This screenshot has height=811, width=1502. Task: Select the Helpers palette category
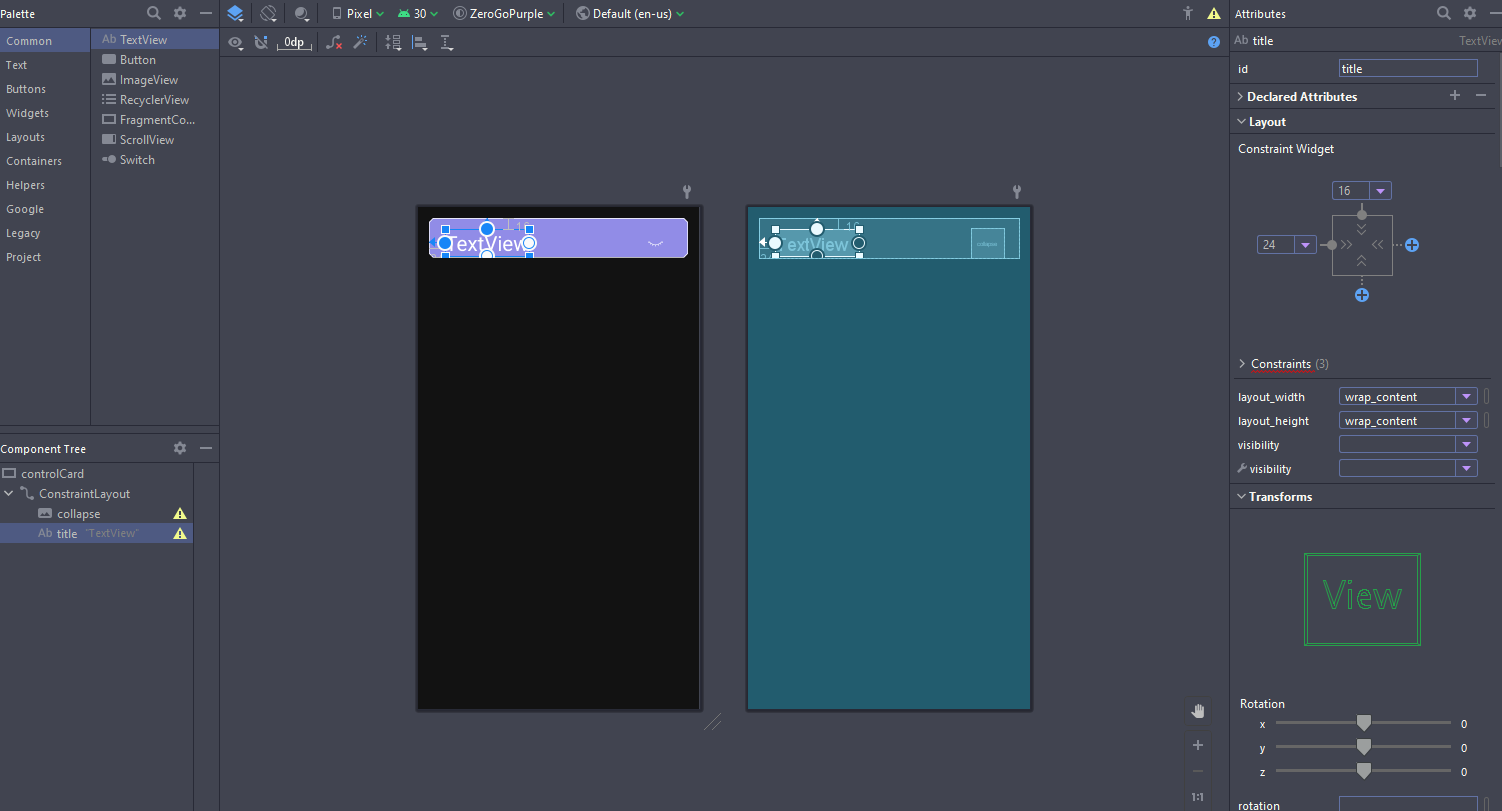coord(45,185)
